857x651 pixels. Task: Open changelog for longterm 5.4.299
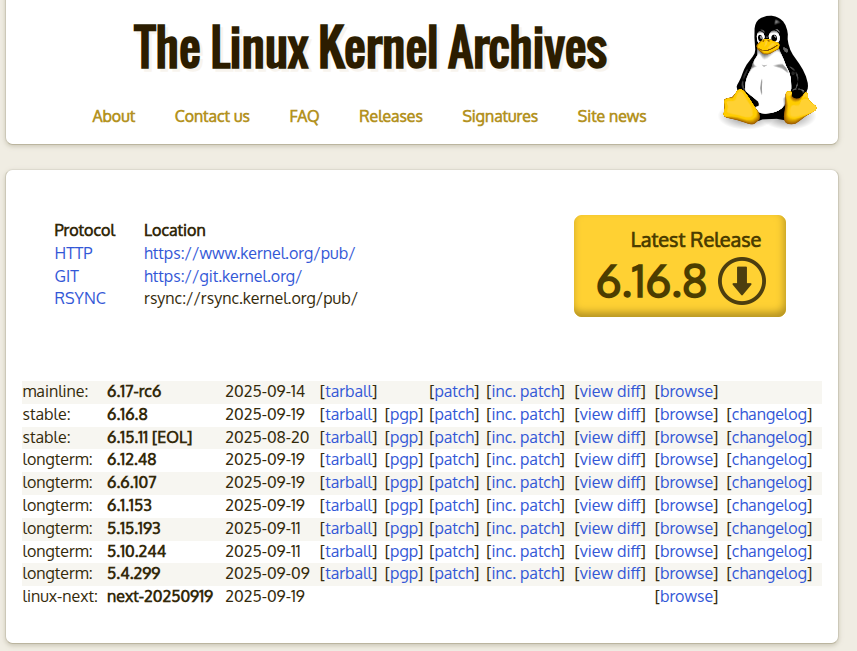(x=769, y=573)
